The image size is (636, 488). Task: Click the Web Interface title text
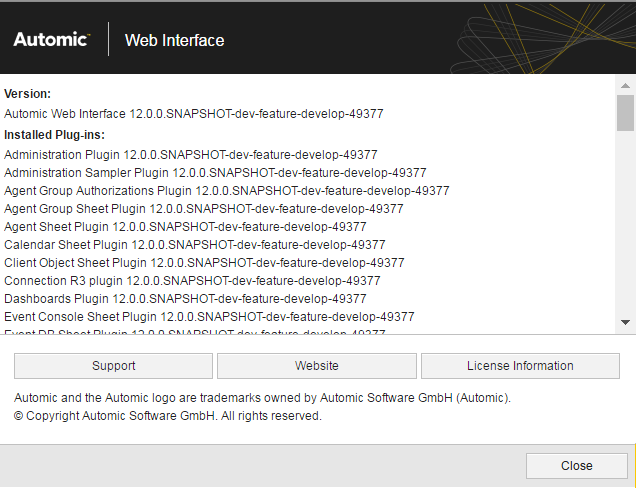[x=174, y=40]
